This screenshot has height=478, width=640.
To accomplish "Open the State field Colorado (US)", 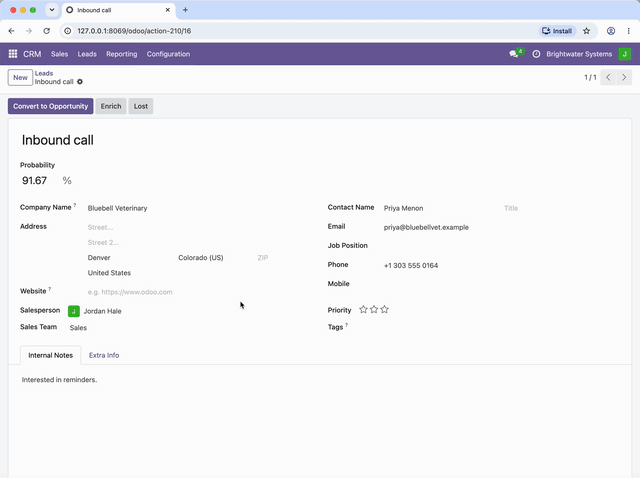I will point(213,258).
